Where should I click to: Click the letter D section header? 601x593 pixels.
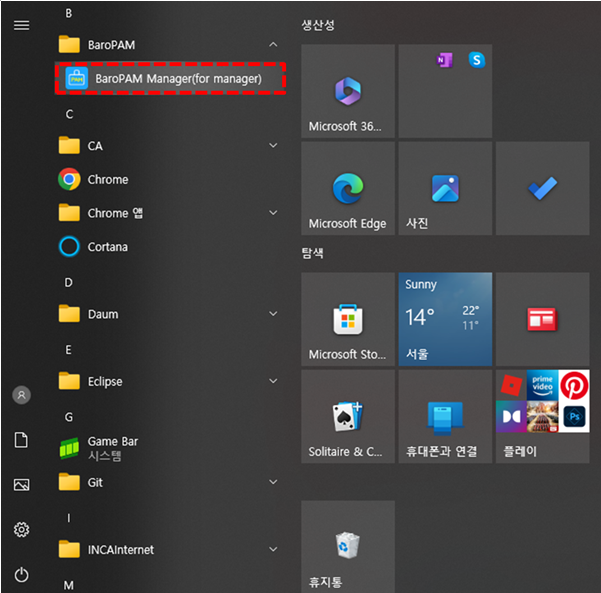click(x=68, y=283)
